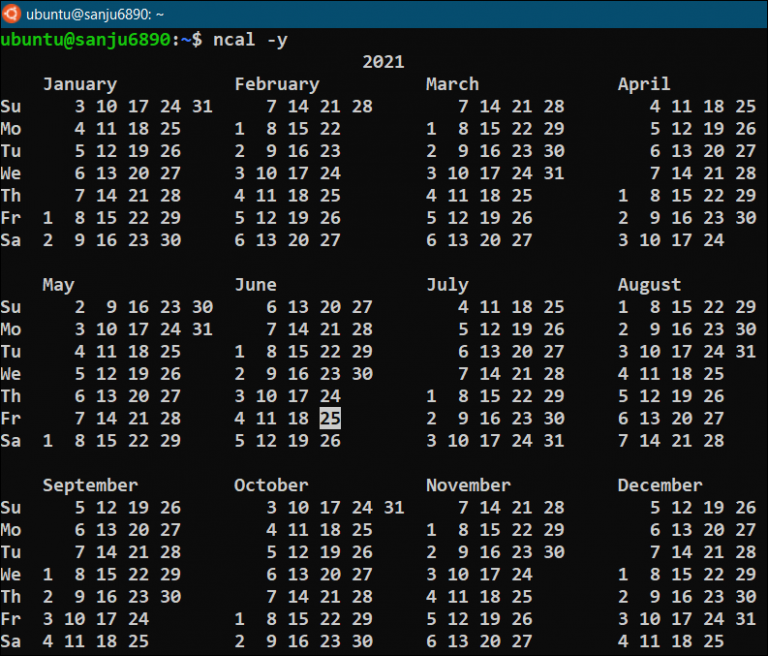Select the February month heading

[x=277, y=84]
